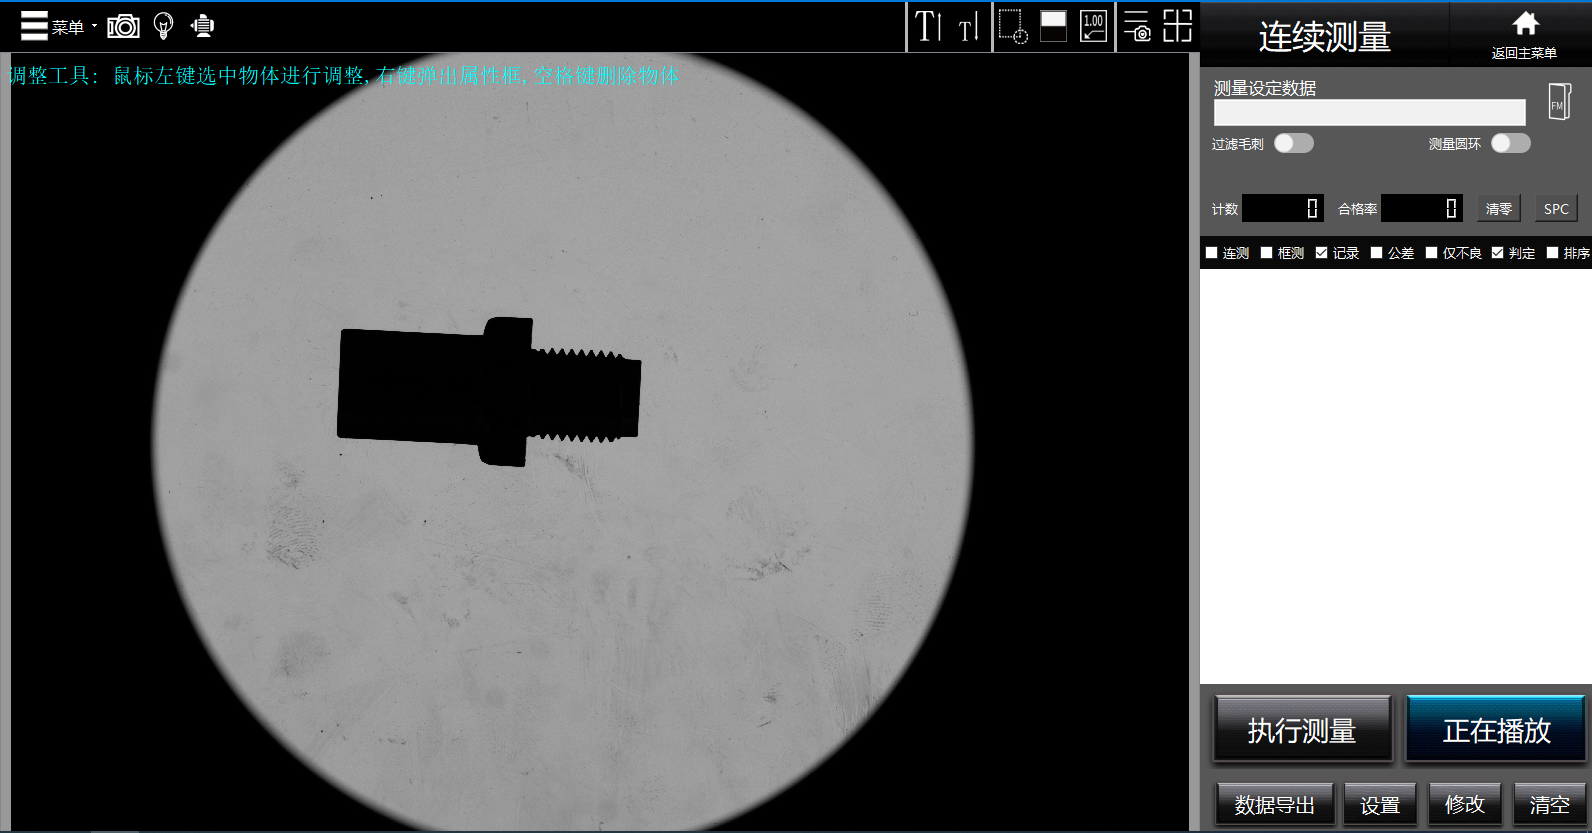
Task: Check the 连测 checkbox
Action: pyautogui.click(x=1211, y=253)
